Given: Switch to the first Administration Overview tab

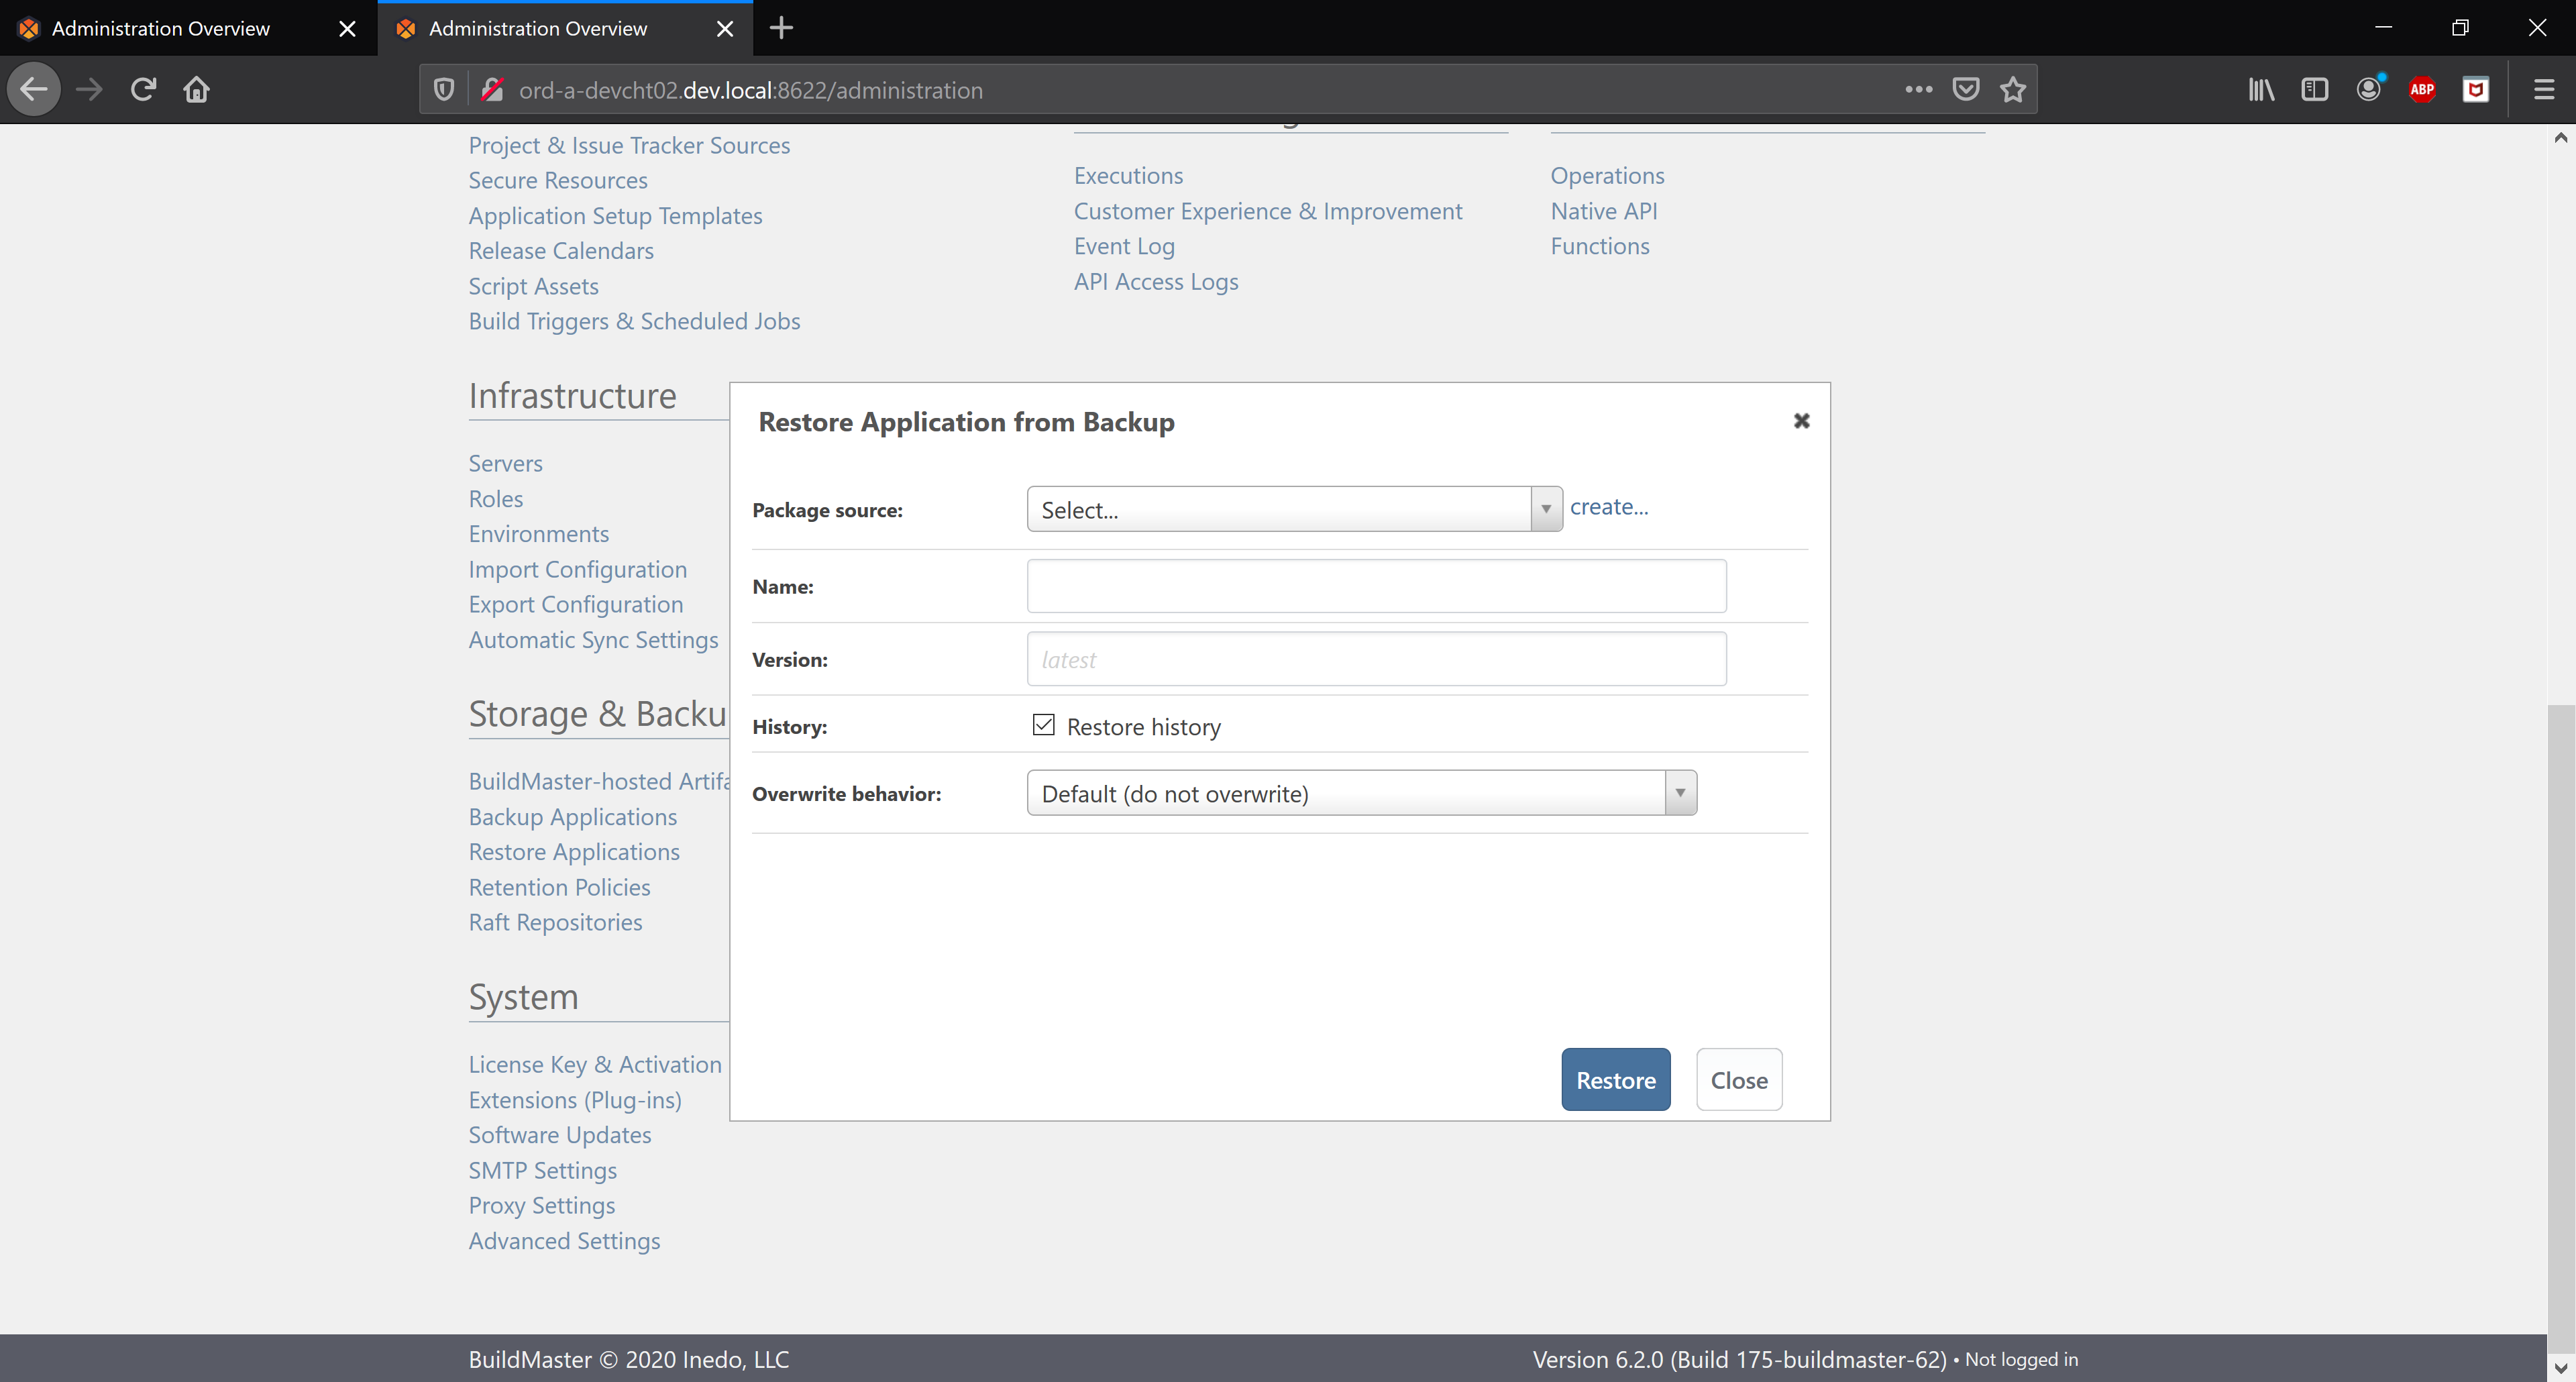Looking at the screenshot, I should 188,28.
